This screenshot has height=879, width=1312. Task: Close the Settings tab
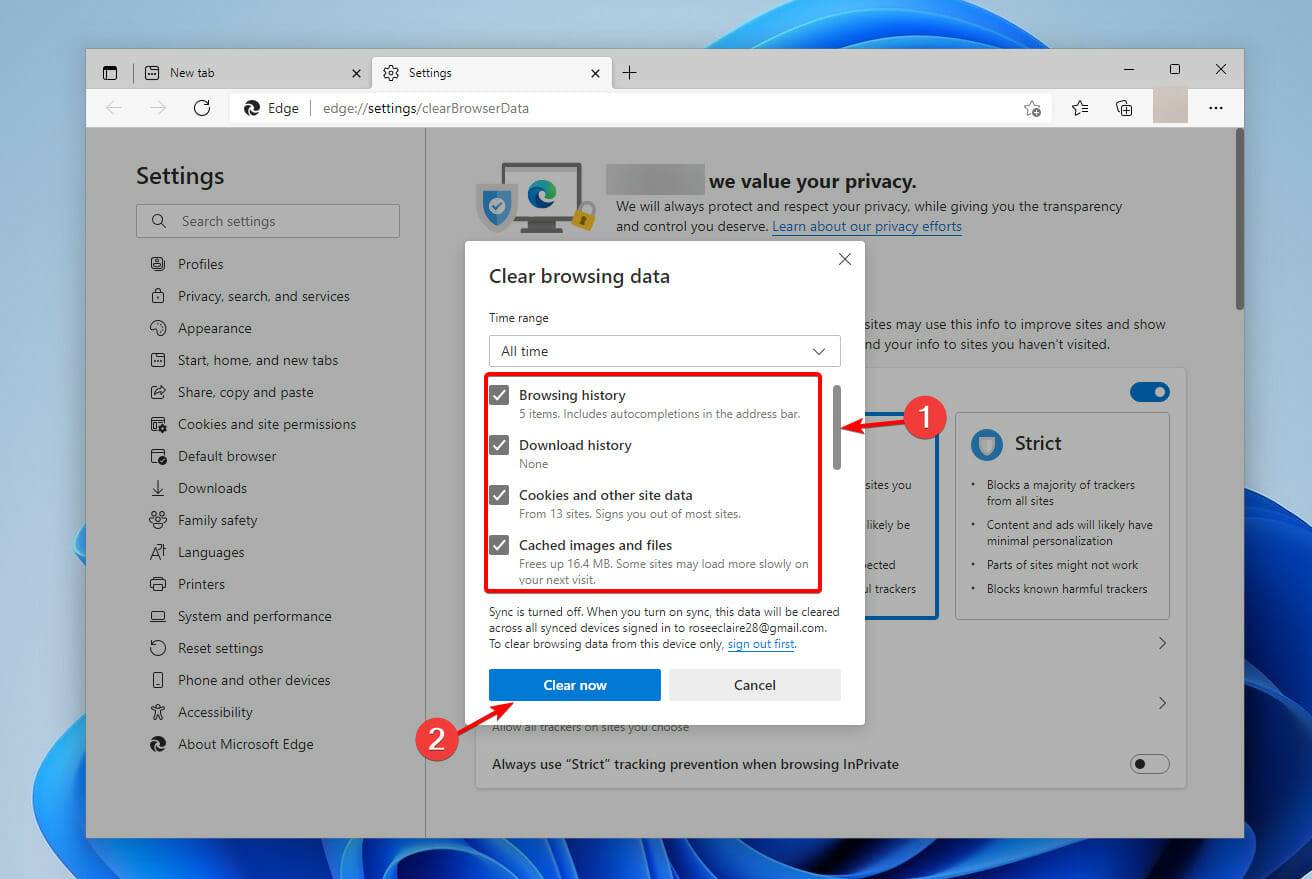point(596,73)
